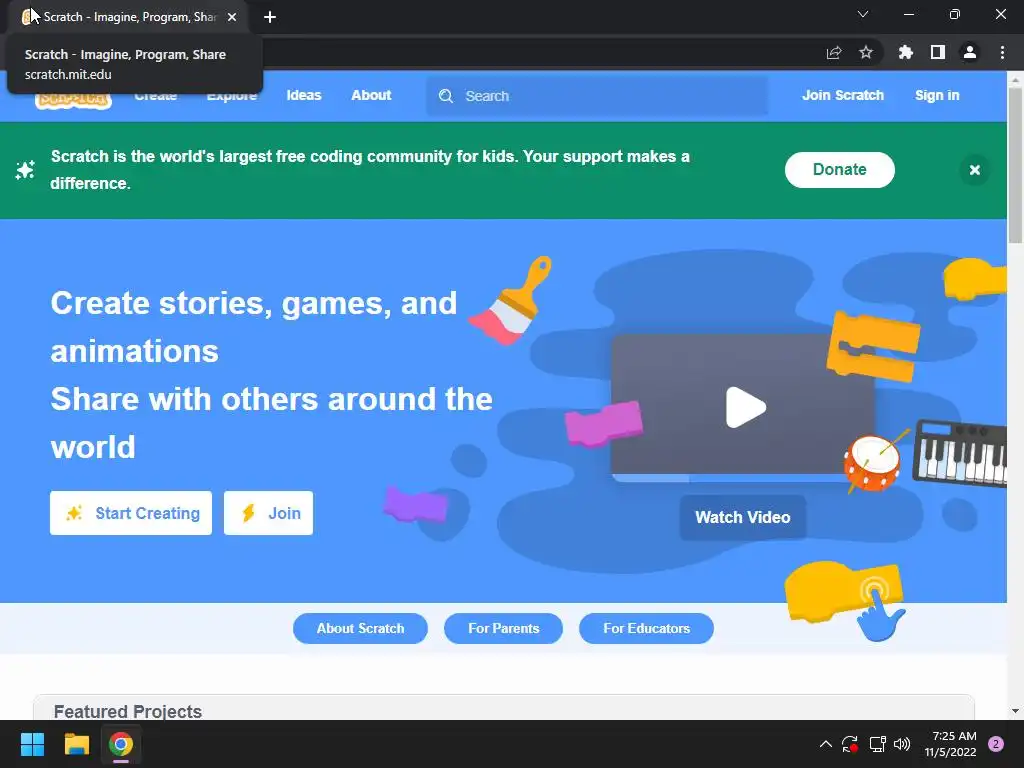
Task: Click the Featured Projects heading
Action: pyautogui.click(x=128, y=711)
